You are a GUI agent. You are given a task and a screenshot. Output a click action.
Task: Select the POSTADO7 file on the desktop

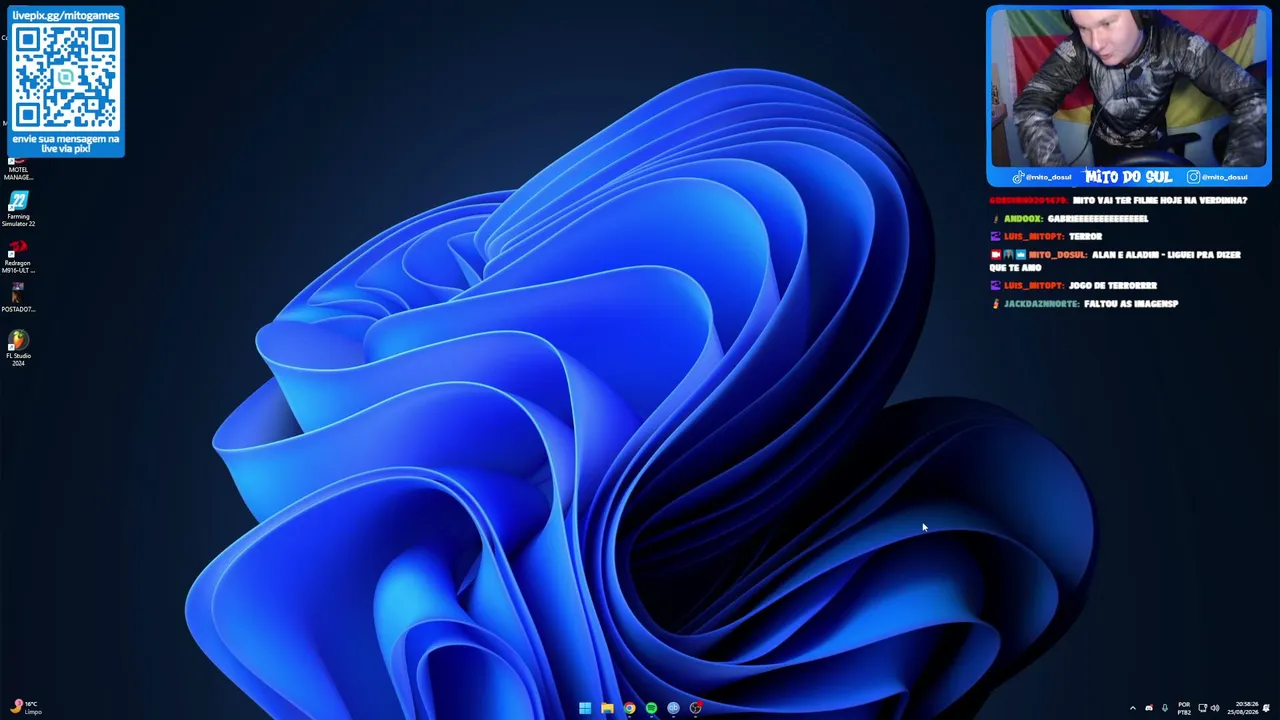tap(18, 297)
